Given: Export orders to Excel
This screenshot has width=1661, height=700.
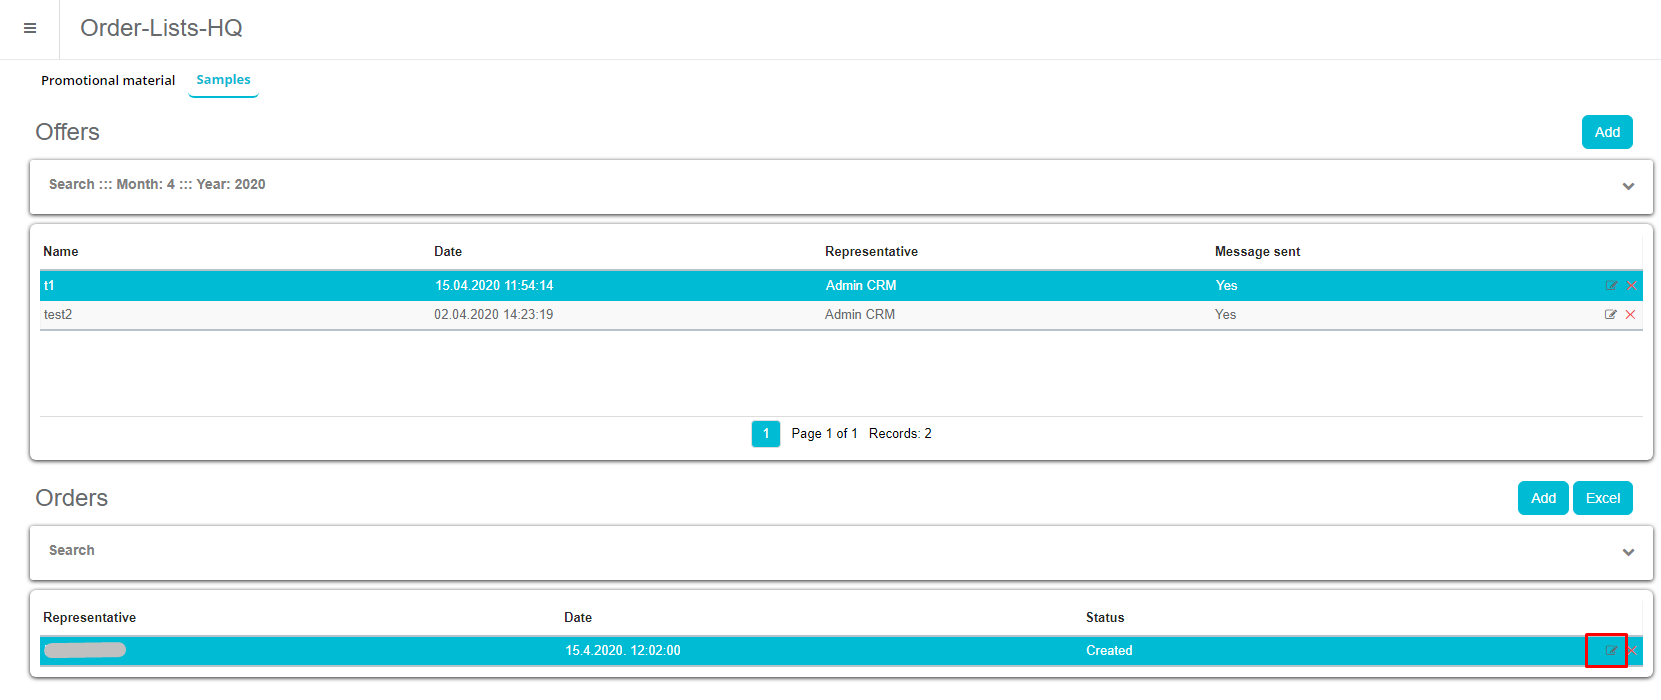Looking at the screenshot, I should pos(1602,498).
